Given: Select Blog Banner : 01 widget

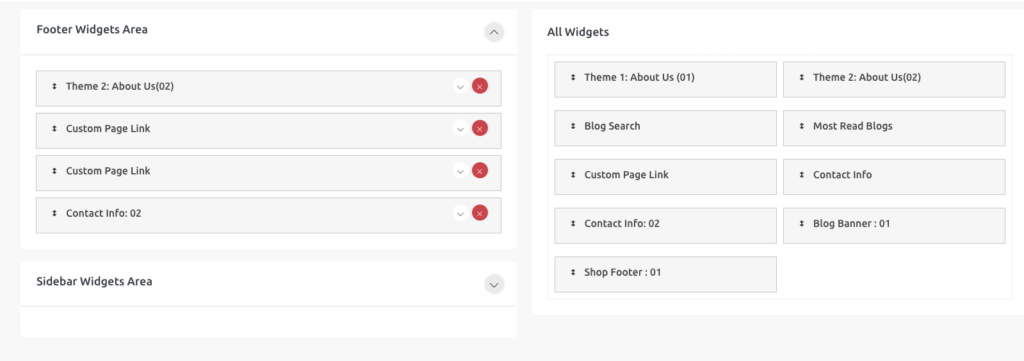Looking at the screenshot, I should point(894,226).
